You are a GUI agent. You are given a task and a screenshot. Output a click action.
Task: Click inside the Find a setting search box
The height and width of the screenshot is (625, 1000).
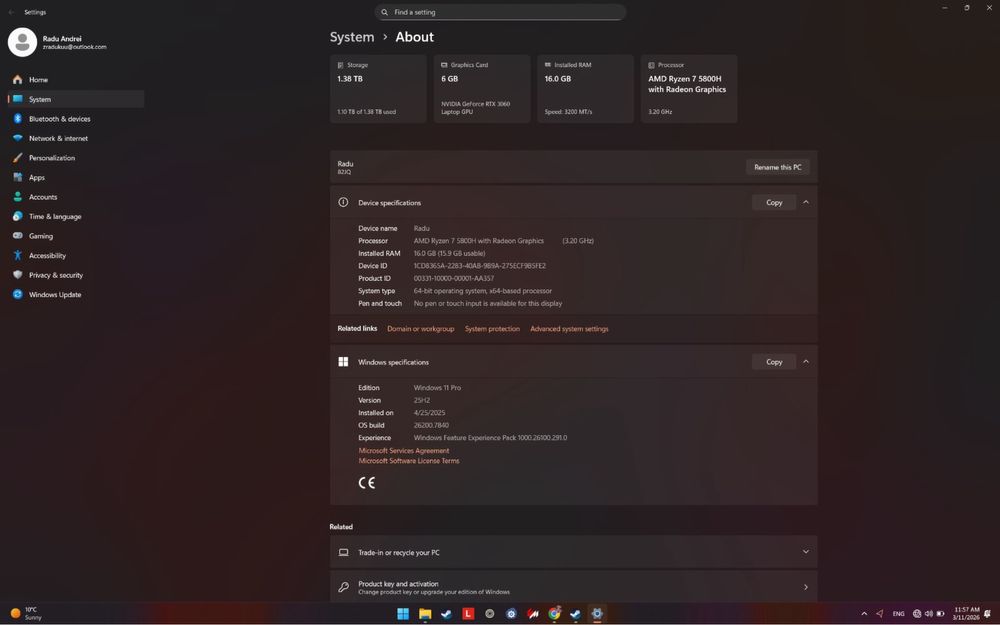point(500,12)
